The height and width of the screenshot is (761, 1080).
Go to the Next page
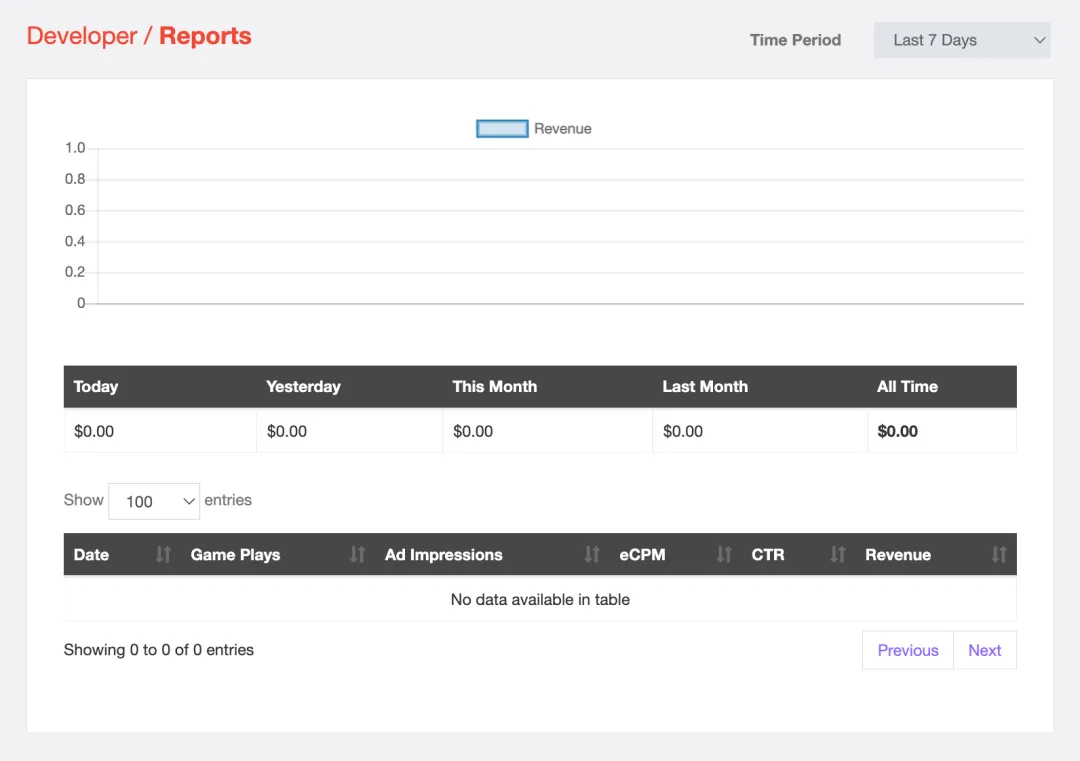(985, 650)
